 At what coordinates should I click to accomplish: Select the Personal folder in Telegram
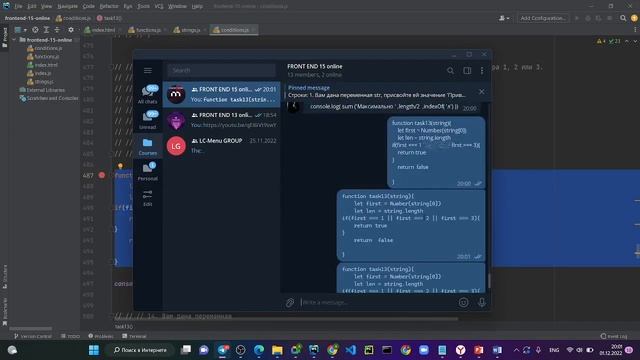148,171
